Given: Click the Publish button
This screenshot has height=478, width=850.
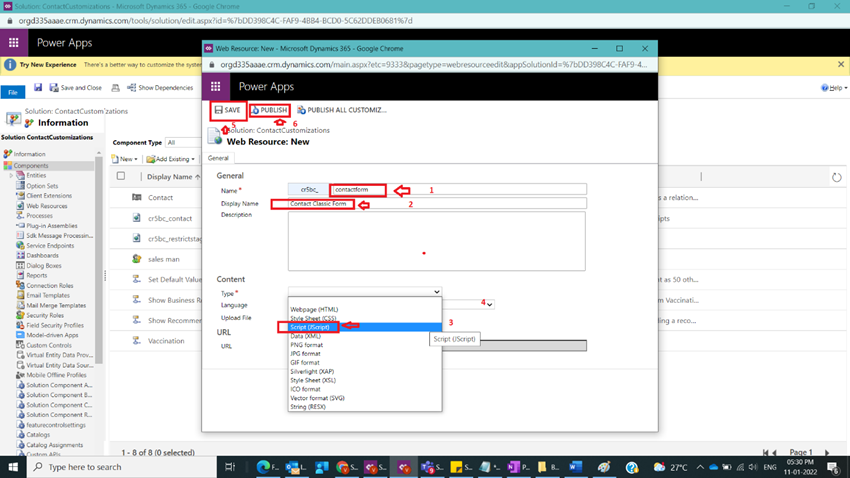Looking at the screenshot, I should coord(269,110).
